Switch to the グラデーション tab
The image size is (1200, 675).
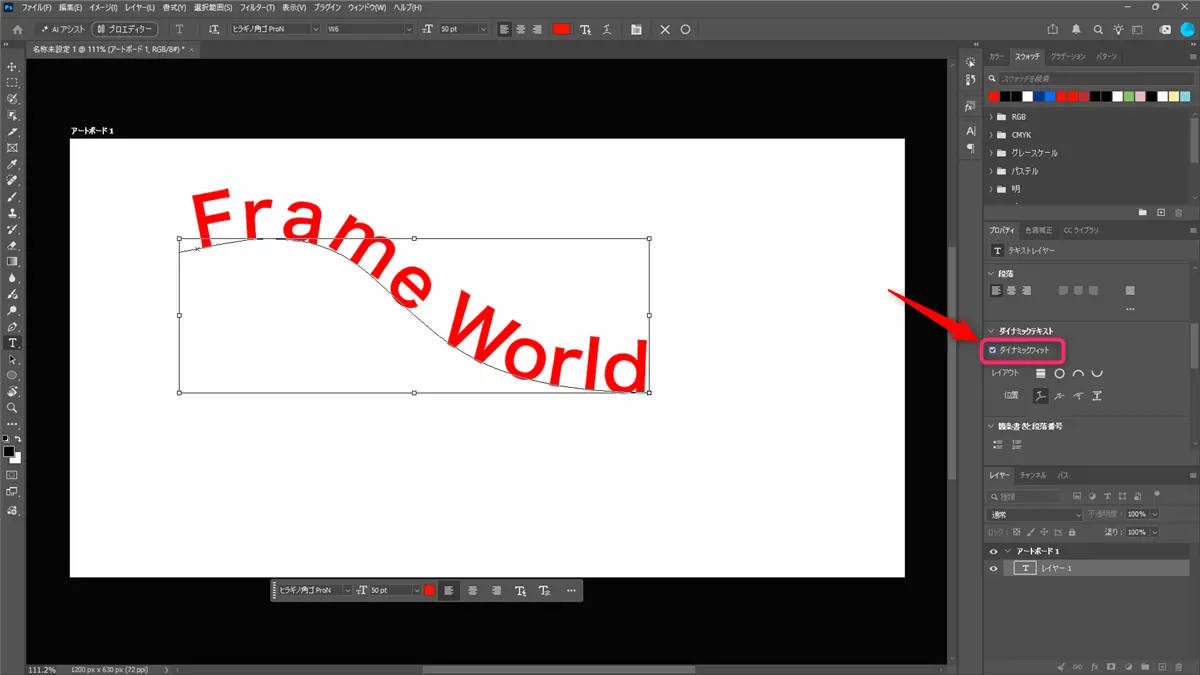1068,57
